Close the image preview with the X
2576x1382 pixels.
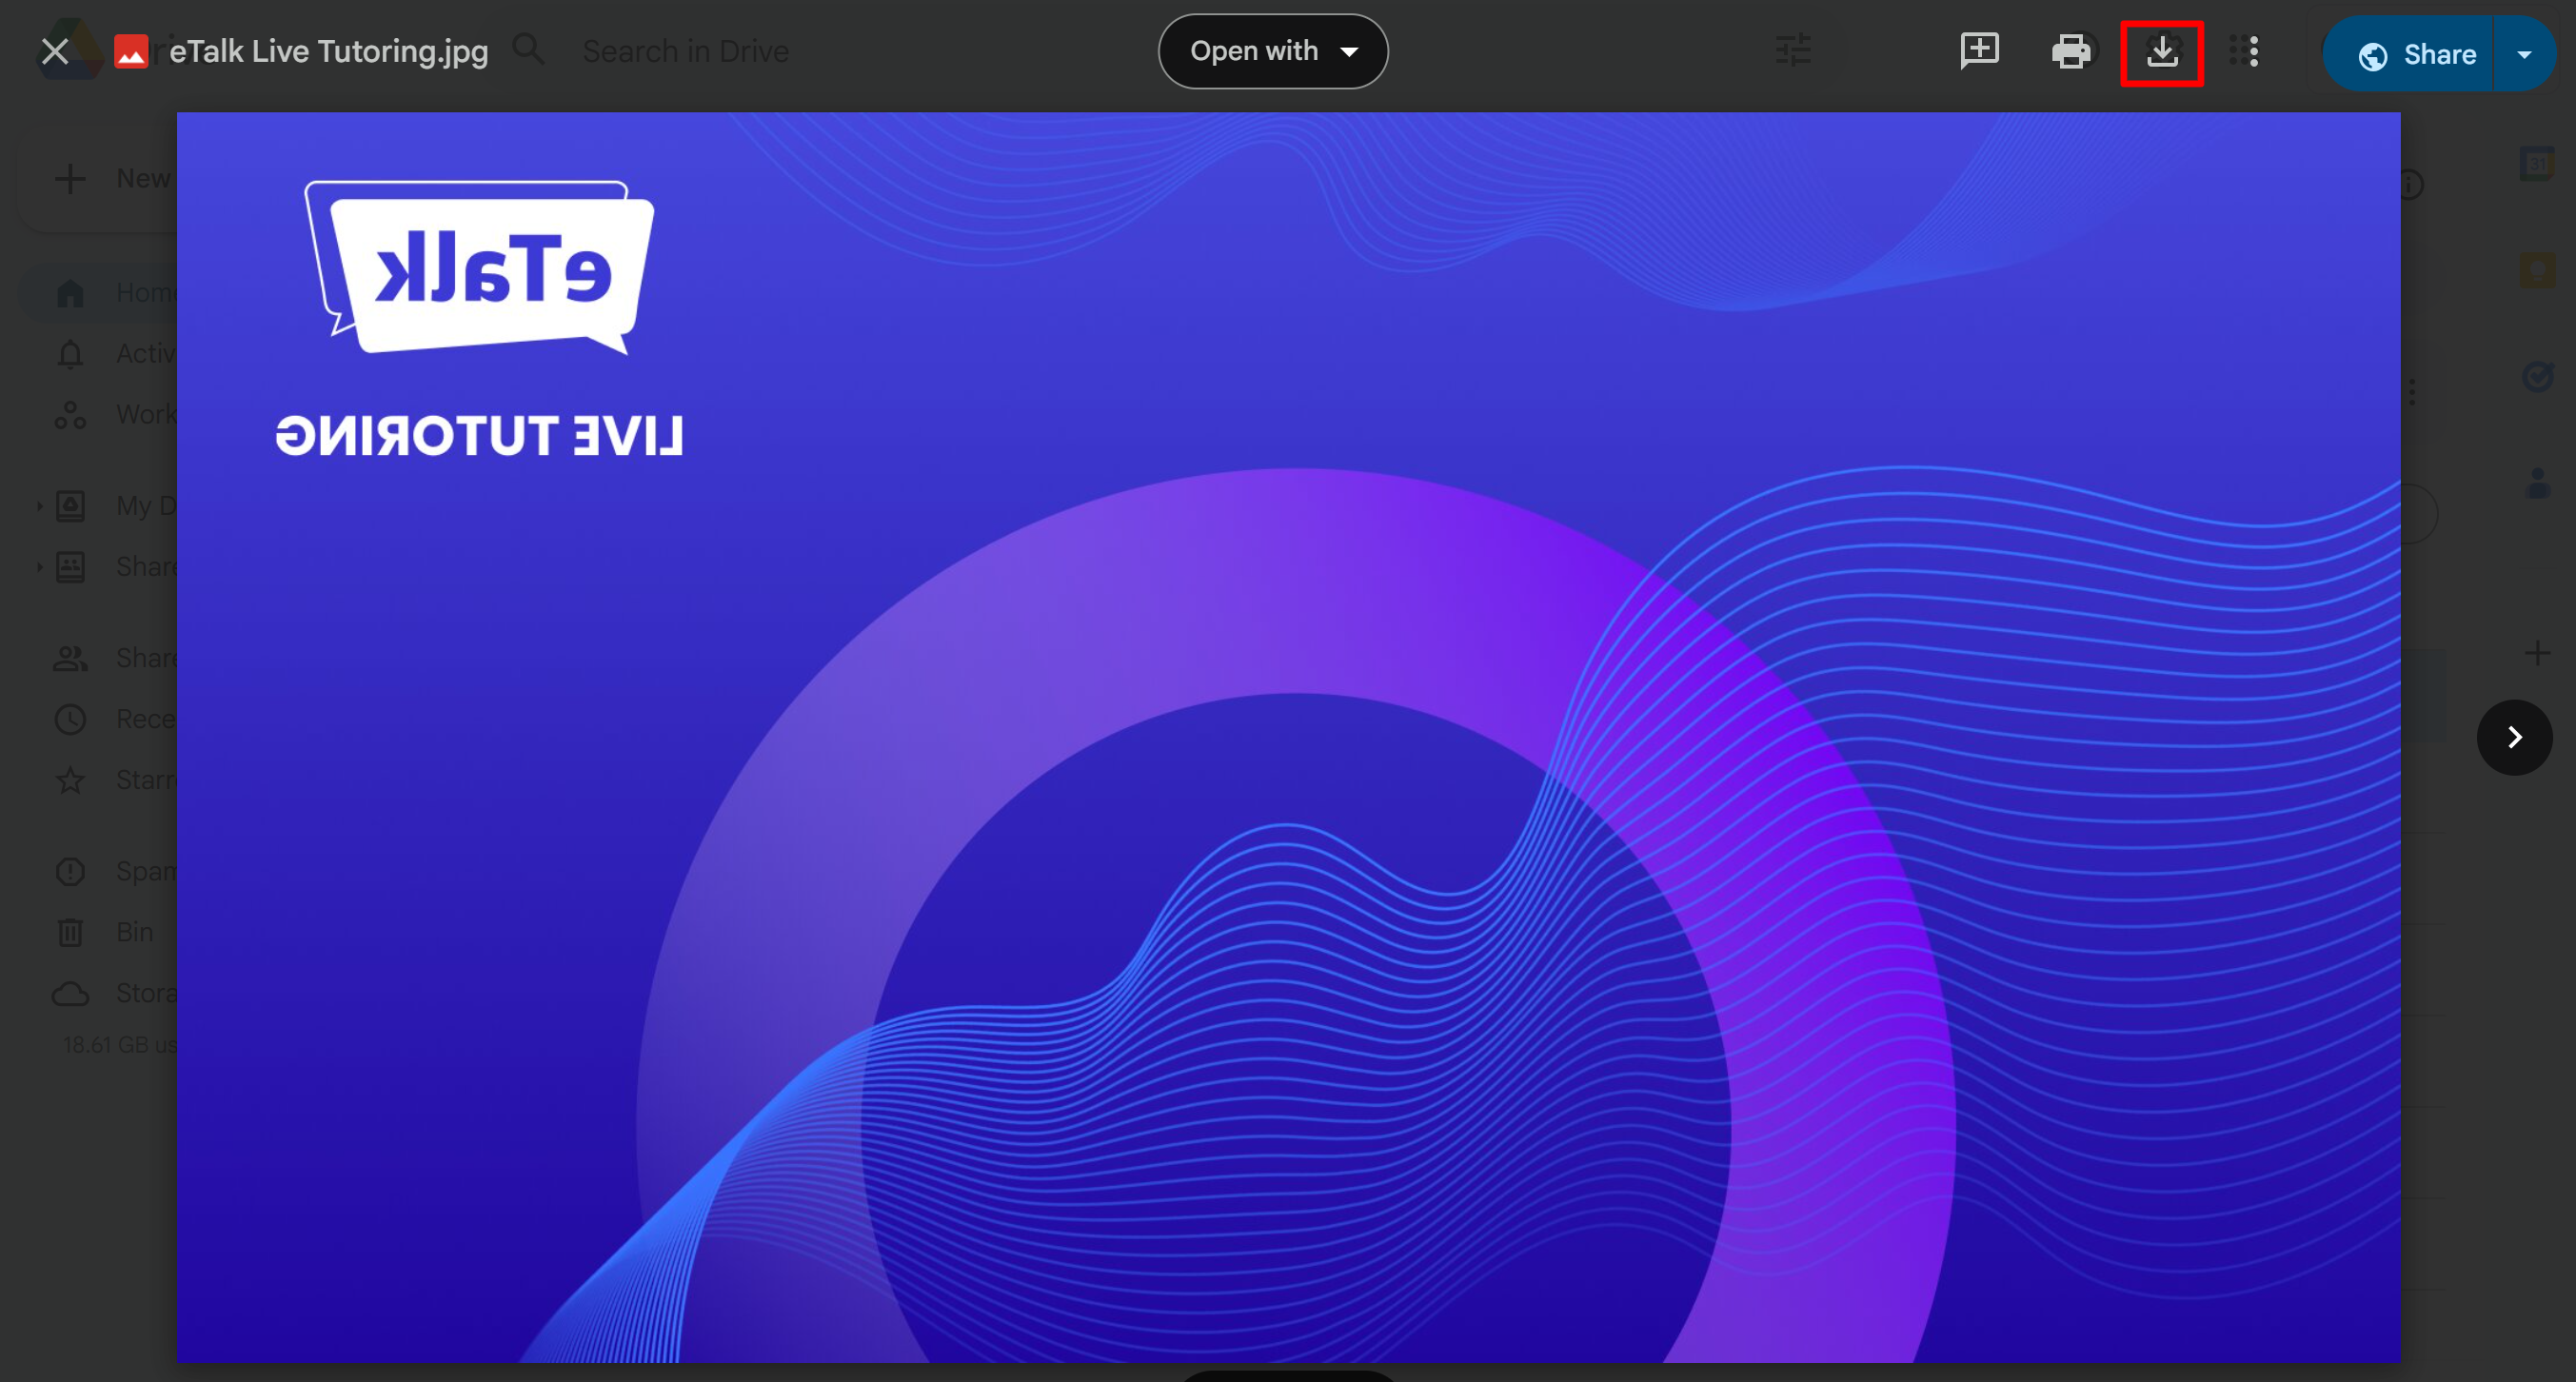[55, 52]
